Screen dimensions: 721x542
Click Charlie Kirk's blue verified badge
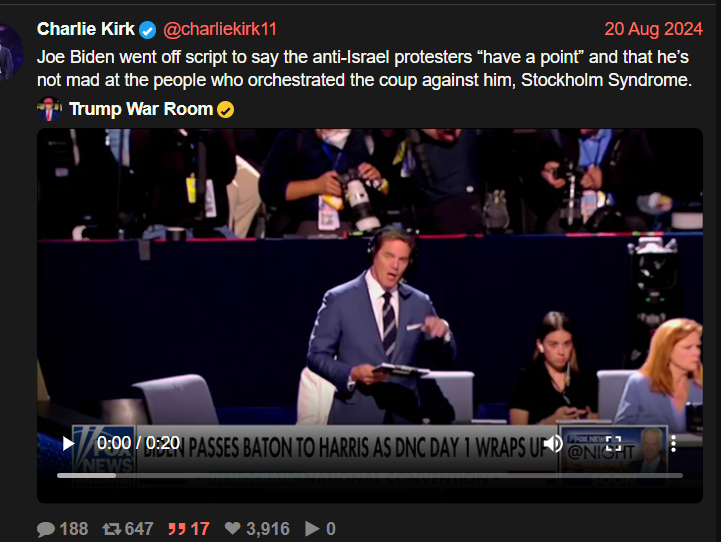point(148,30)
